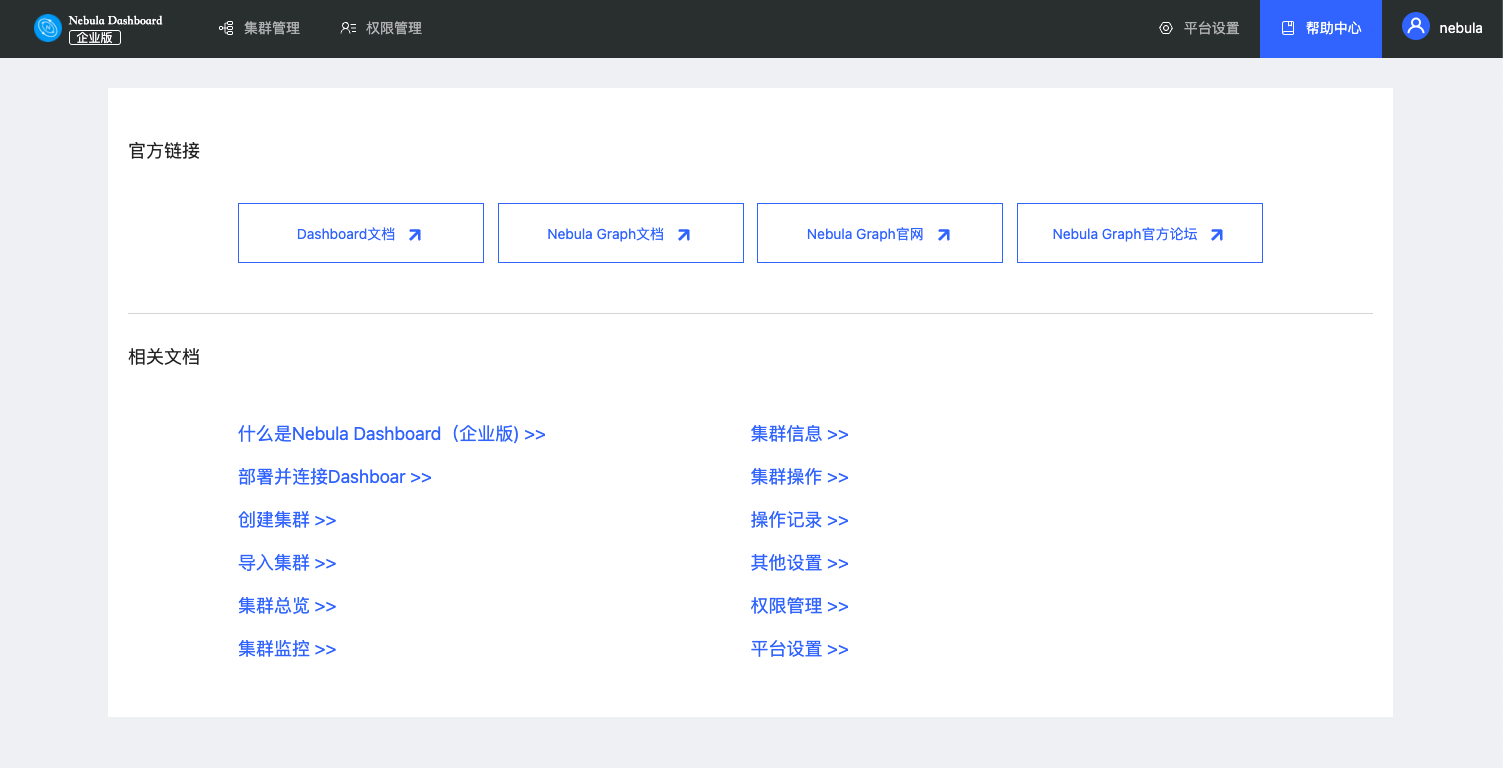Open the 什么是Nebula Dashboard（企业版）link
The width and height of the screenshot is (1503, 768).
[x=391, y=434]
